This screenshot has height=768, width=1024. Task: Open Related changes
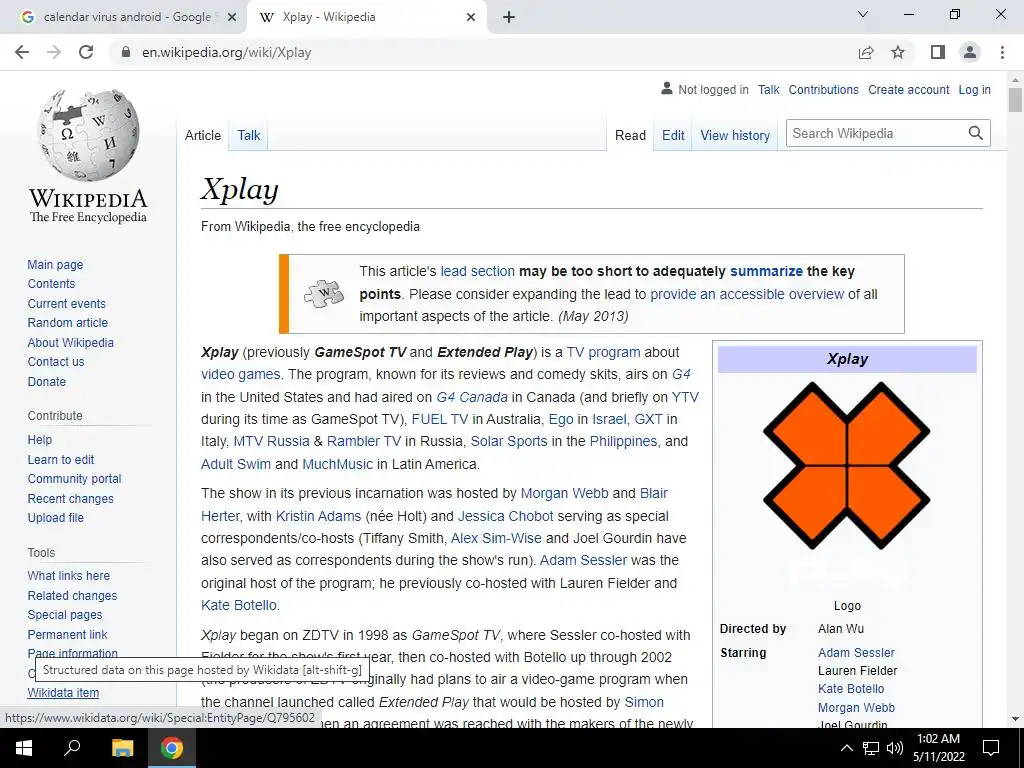pyautogui.click(x=72, y=596)
